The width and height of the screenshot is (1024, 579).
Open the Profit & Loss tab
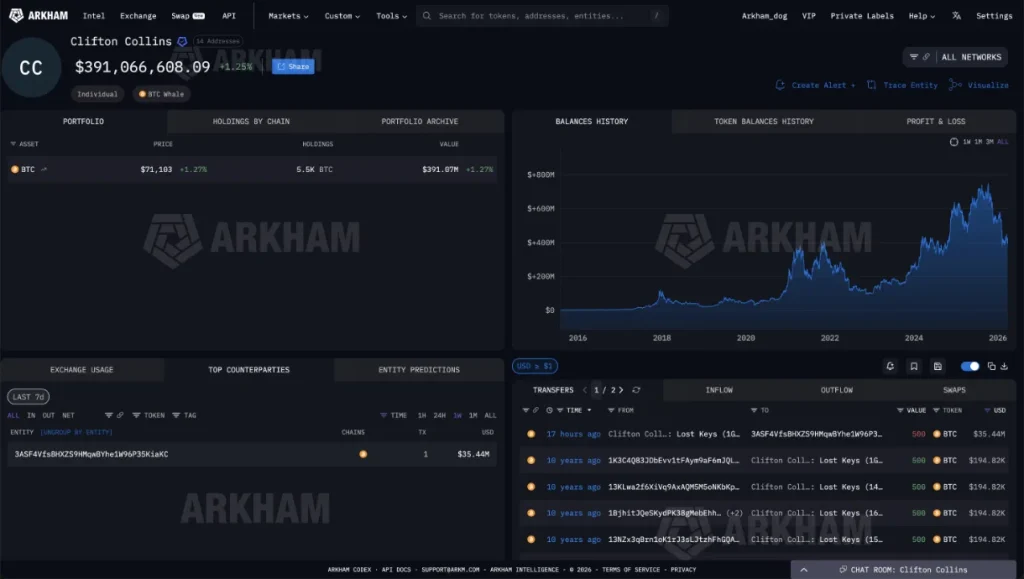click(935, 121)
